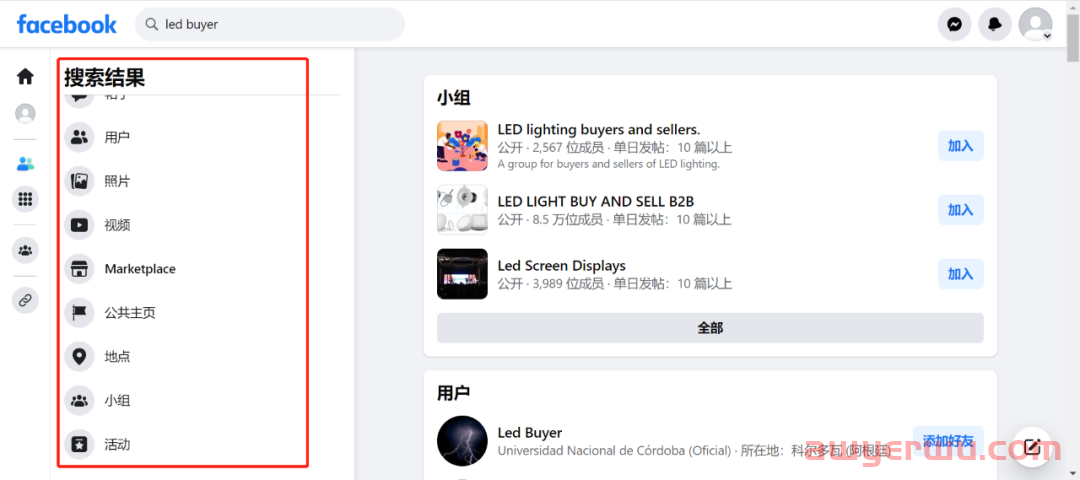This screenshot has height=480, width=1080.
Task: Click the search field with led buyer
Action: [x=269, y=25]
